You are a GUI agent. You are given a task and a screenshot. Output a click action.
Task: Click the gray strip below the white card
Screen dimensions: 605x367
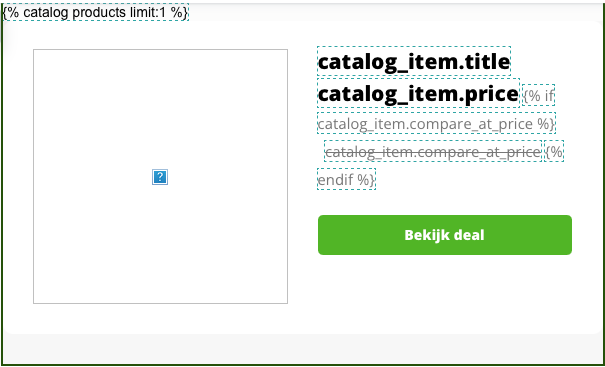[302, 348]
